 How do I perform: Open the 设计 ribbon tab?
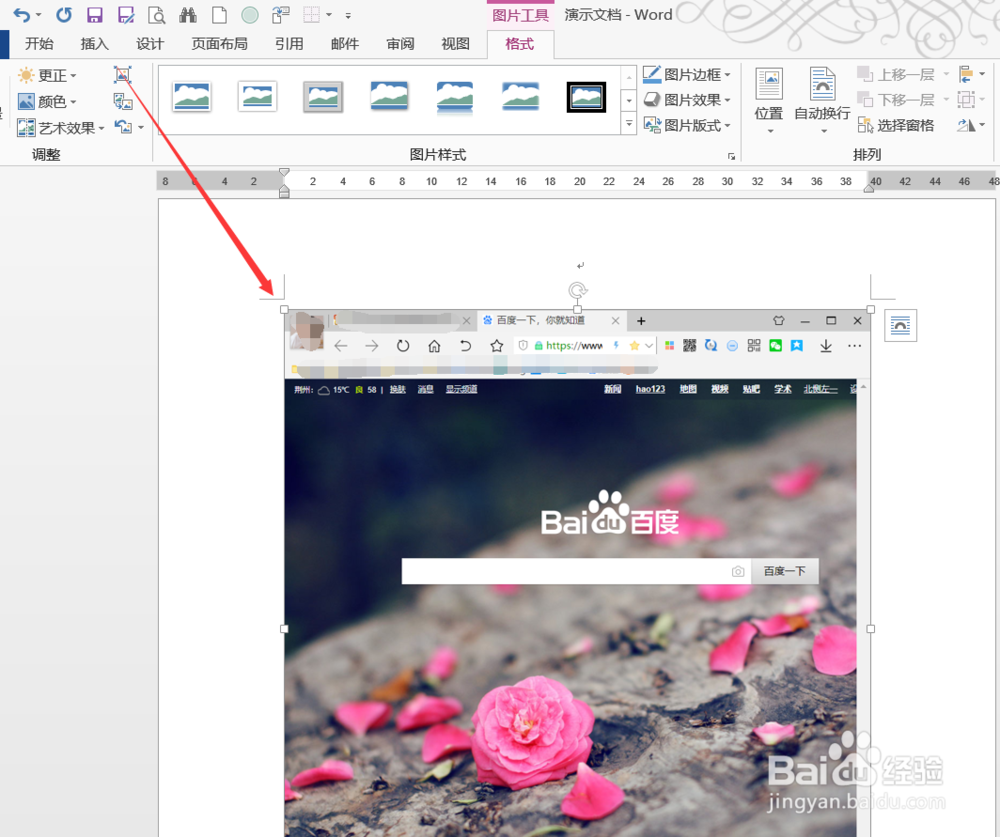click(x=150, y=44)
